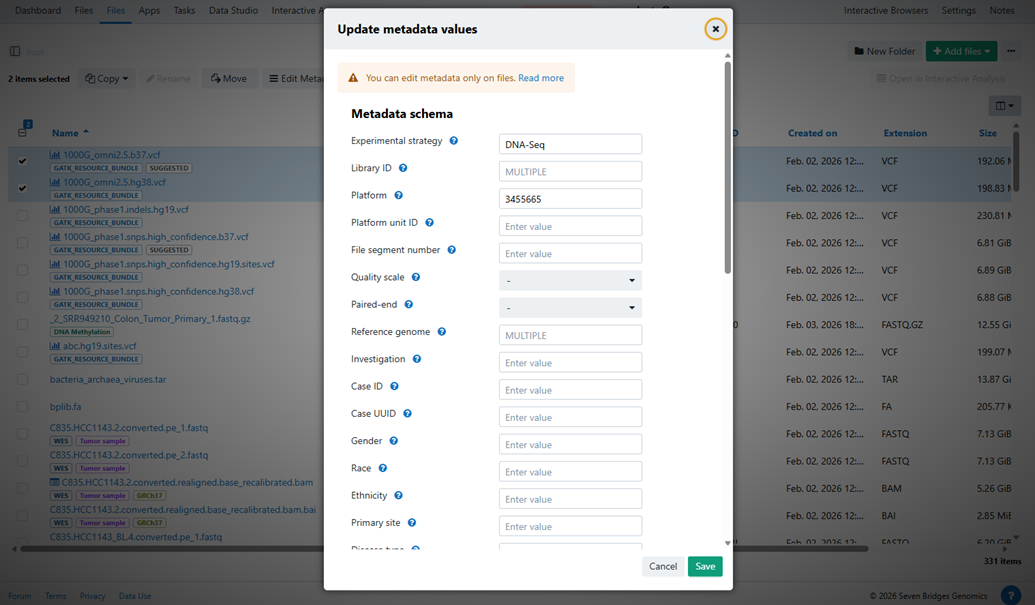1035x605 pixels.
Task: Open the Copy action in the file toolbar
Action: pos(106,77)
